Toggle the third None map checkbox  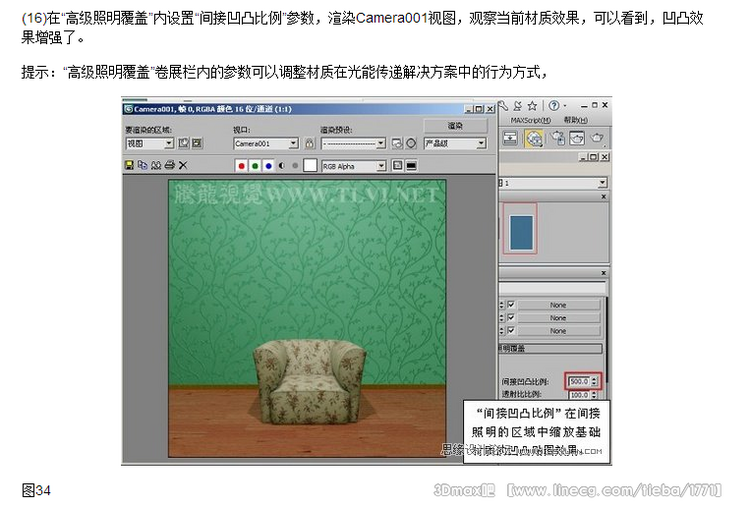[x=511, y=330]
